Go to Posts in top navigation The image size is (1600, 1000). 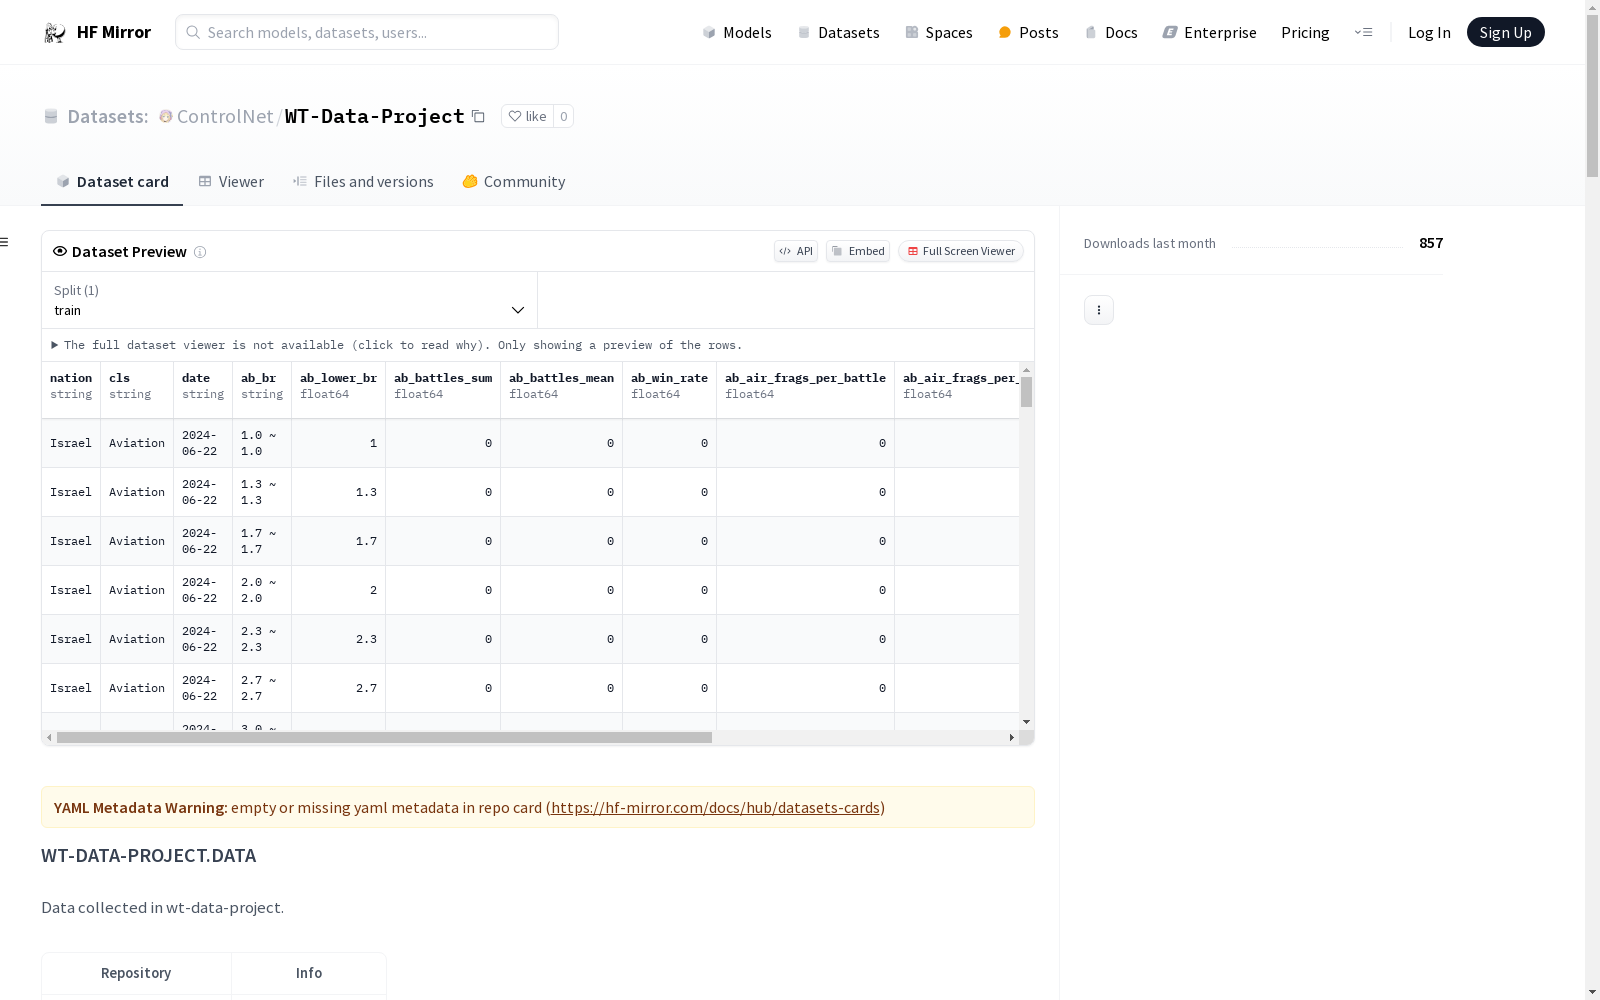point(1028,33)
